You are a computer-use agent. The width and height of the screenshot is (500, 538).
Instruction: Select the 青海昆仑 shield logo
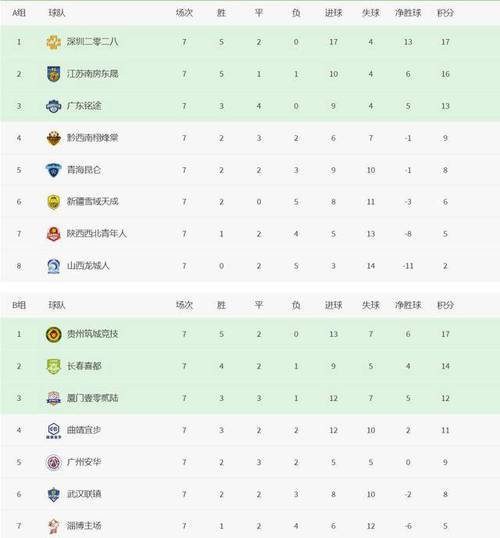(54, 170)
